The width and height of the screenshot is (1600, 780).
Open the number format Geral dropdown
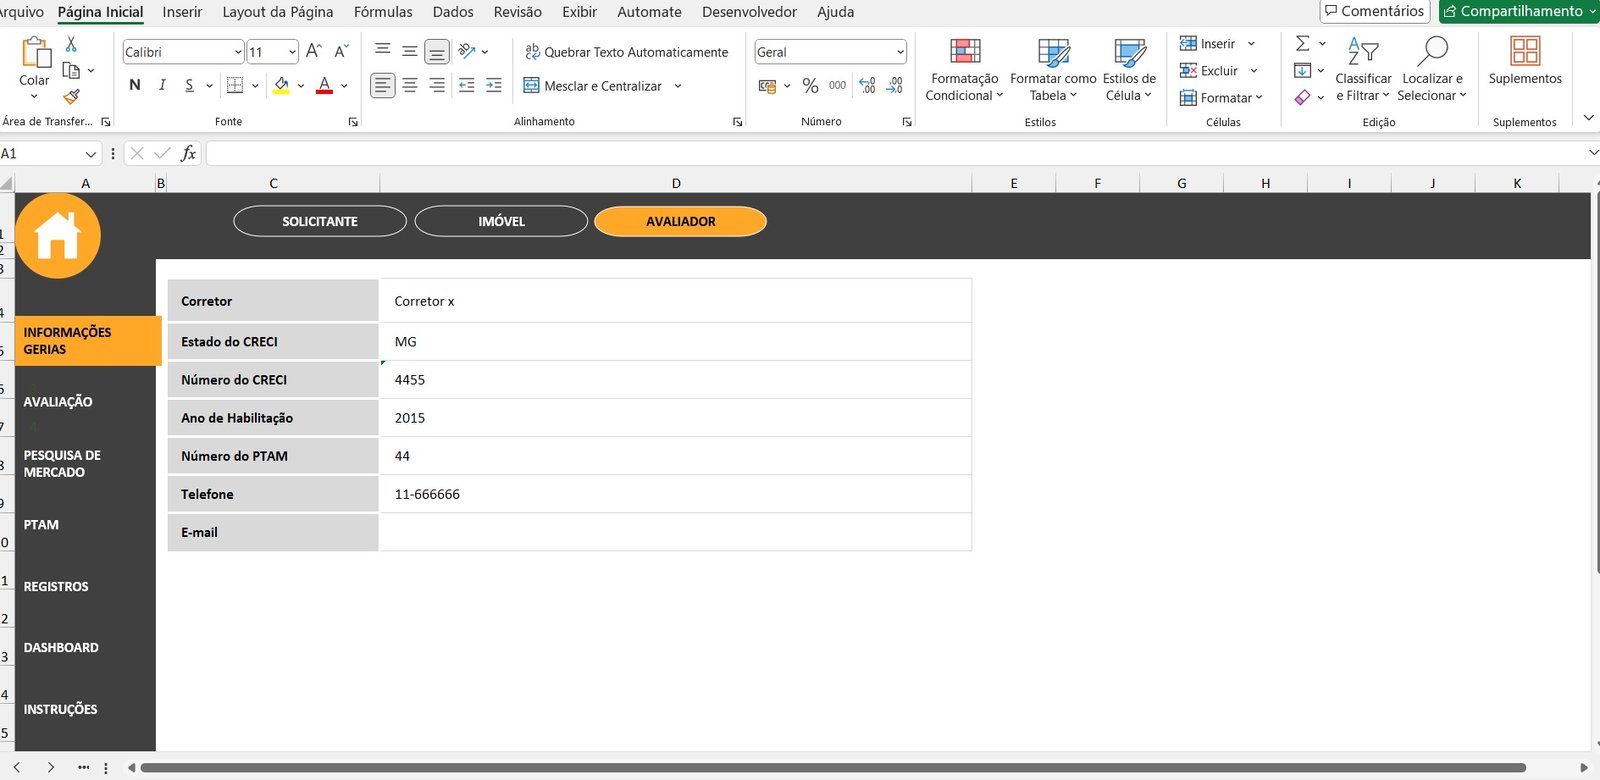click(900, 52)
